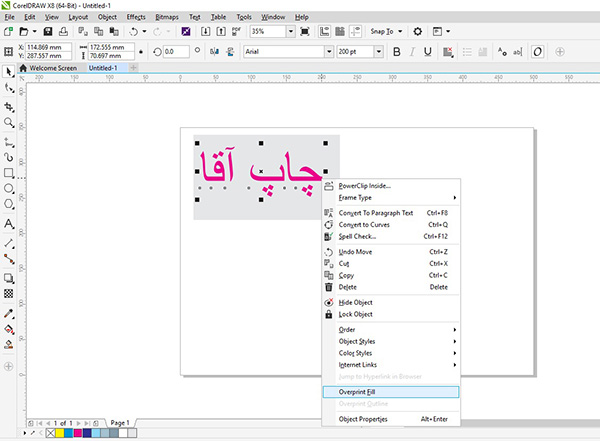Click the Import icon
The width and height of the screenshot is (600, 441).
205,31
